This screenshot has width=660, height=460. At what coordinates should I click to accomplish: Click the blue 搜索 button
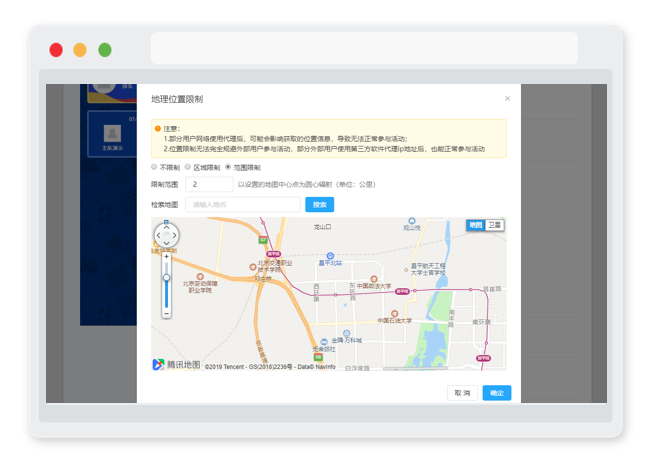[x=319, y=205]
